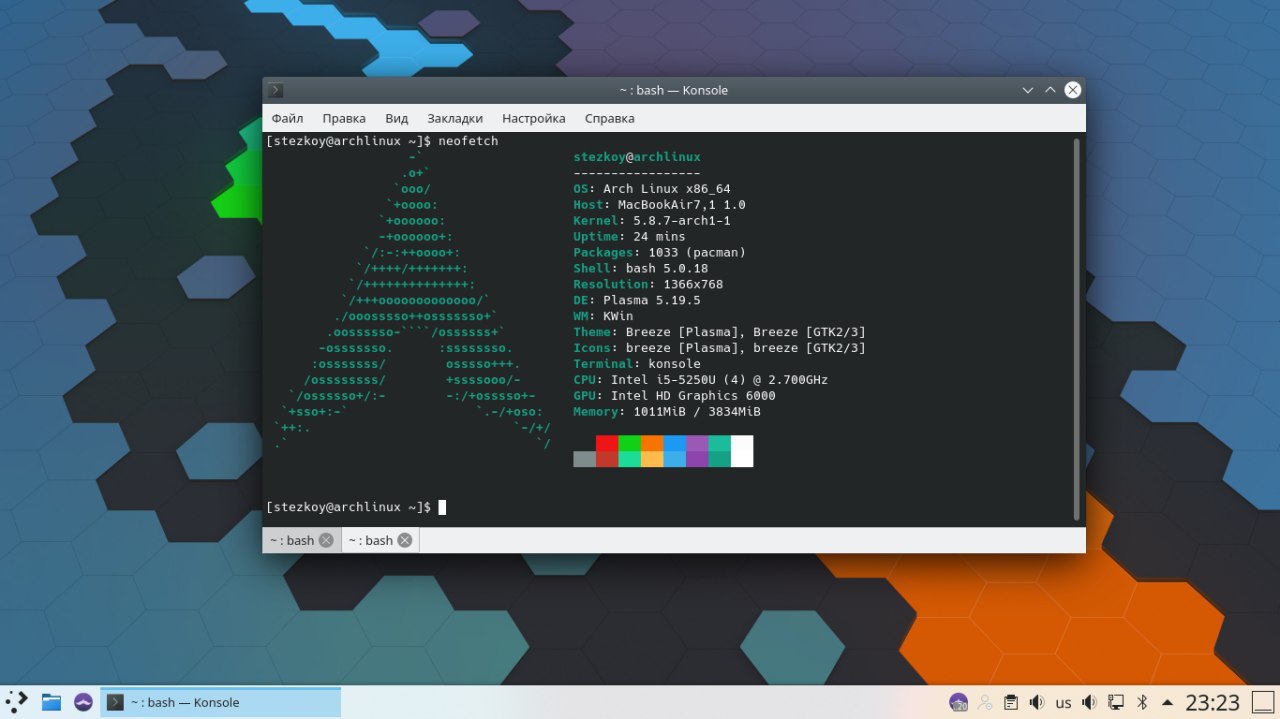Click the 'Theme: Breeze [Plasma]' line
1280x719 pixels.
pyautogui.click(x=719, y=333)
